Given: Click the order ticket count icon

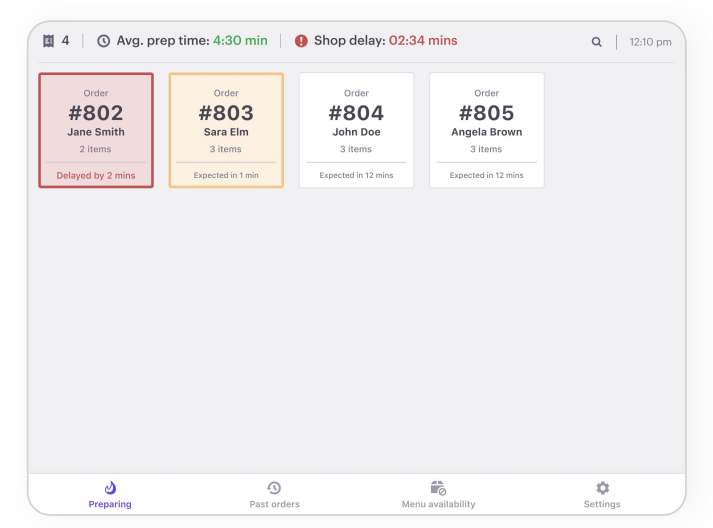Looking at the screenshot, I should [x=49, y=41].
